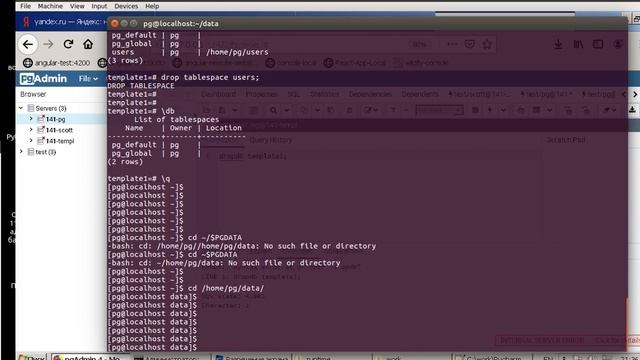Click the 'DROP TABLESPACE' output line
Viewport: 640px width, 360px height.
coord(141,86)
